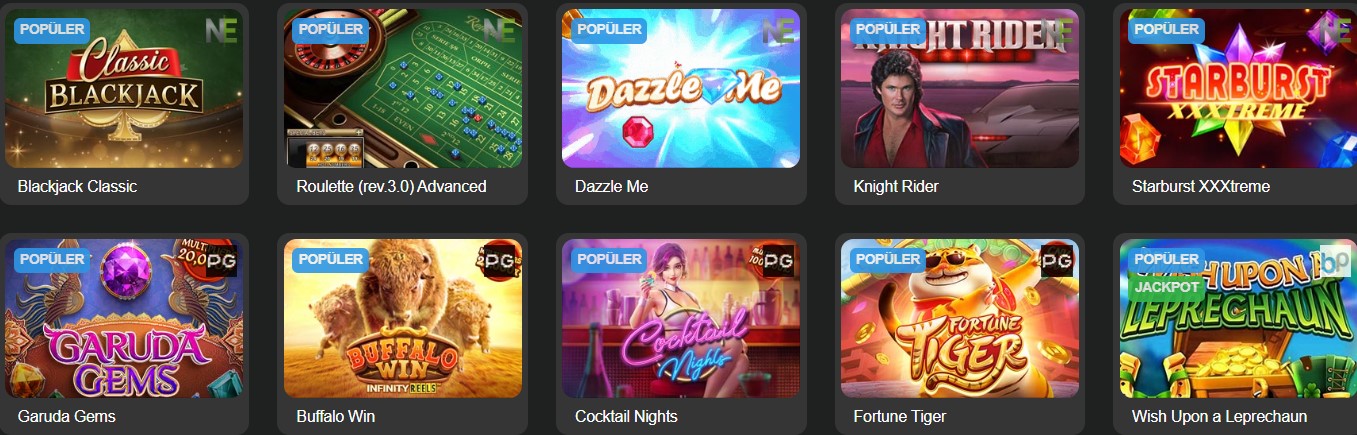Click the PG provider logo on Garuda Gems
Image resolution: width=1357 pixels, height=435 pixels.
221,260
